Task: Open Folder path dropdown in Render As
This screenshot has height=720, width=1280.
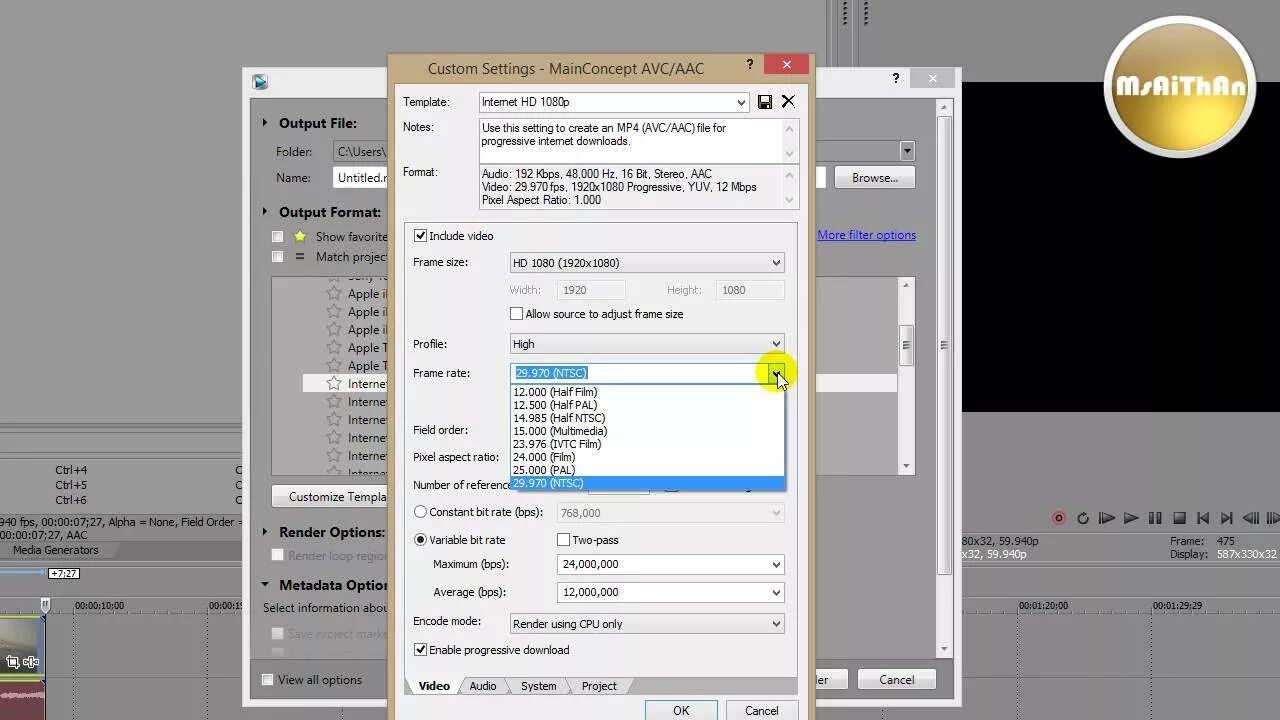Action: pyautogui.click(x=907, y=151)
